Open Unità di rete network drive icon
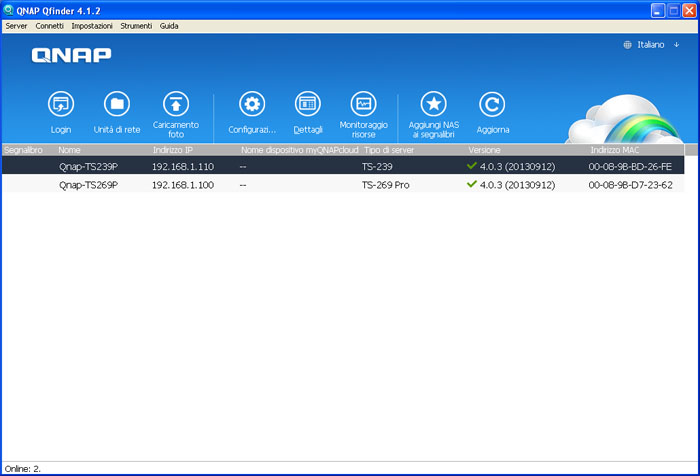 [117, 104]
